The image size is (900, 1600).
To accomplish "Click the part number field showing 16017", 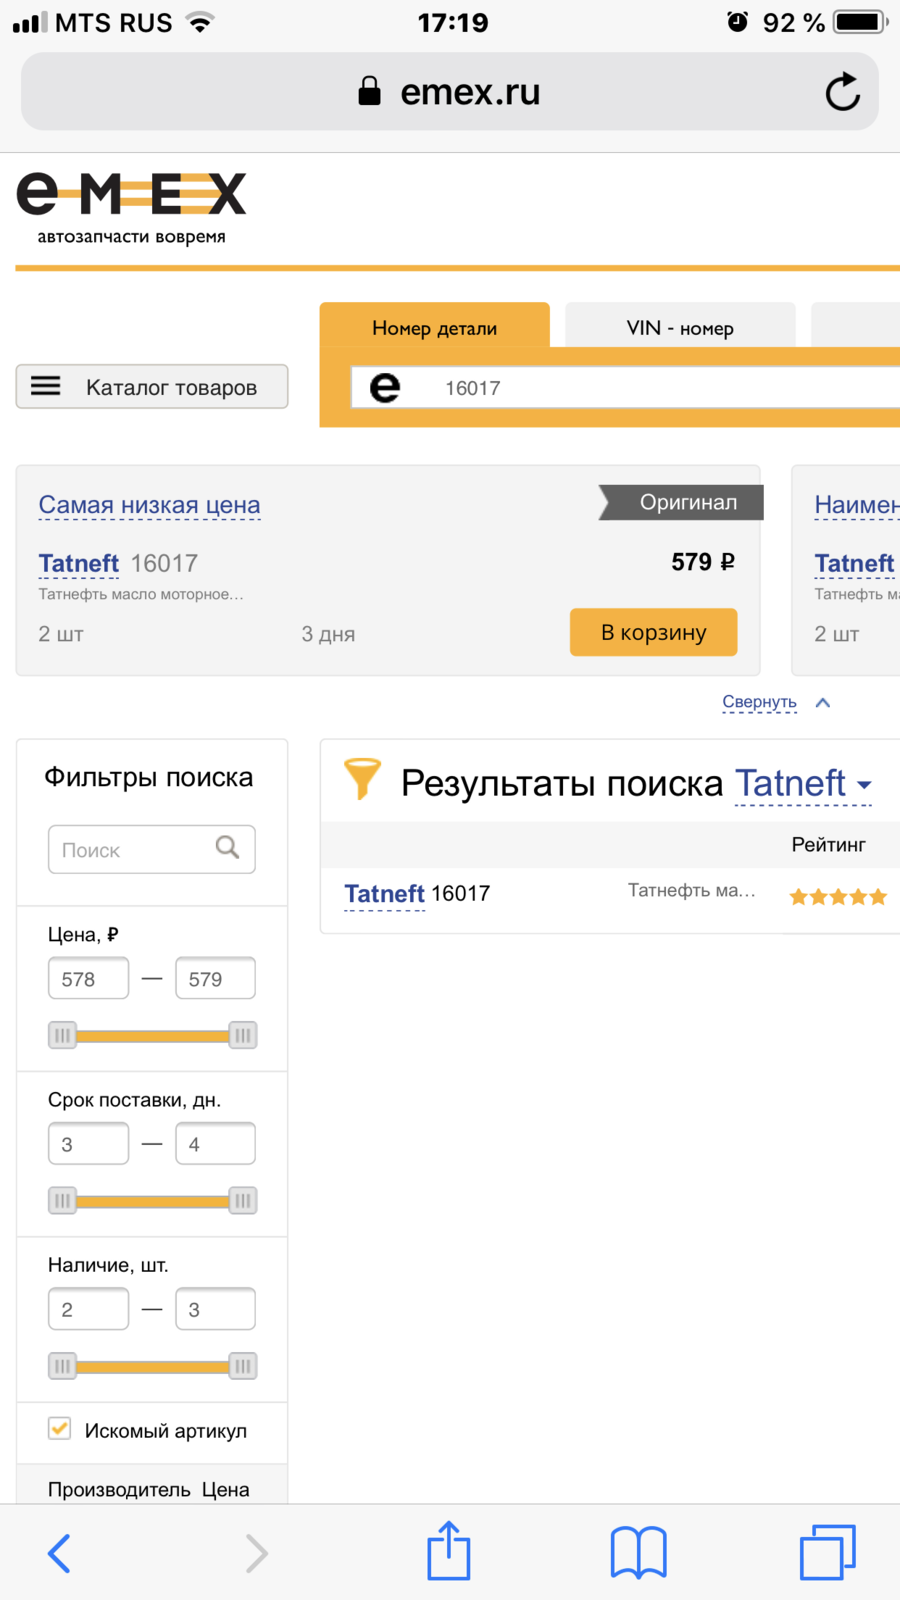I will click(625, 388).
